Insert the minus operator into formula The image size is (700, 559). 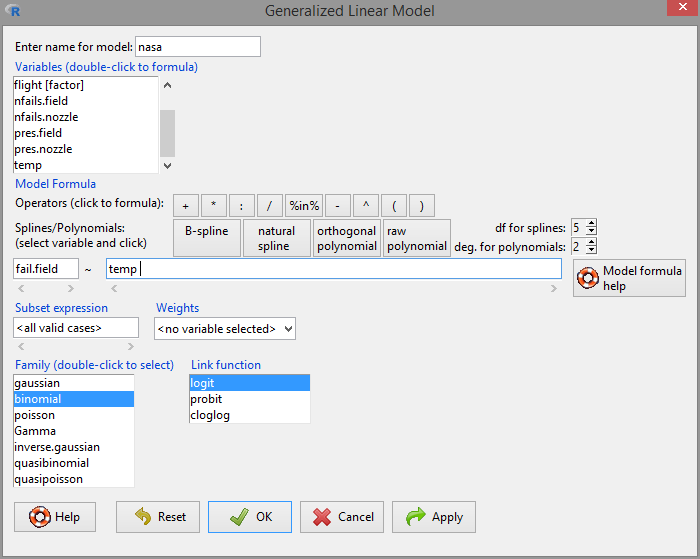(x=338, y=206)
